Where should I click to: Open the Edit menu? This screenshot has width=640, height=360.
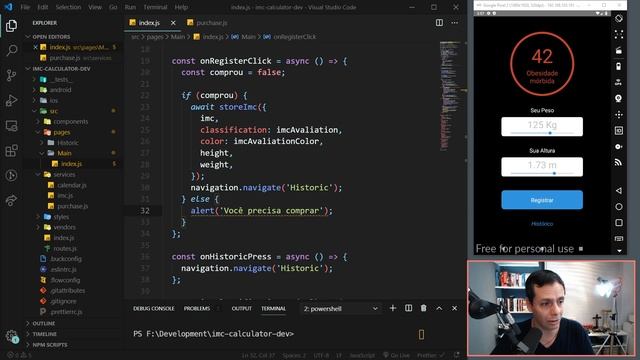coord(42,7)
